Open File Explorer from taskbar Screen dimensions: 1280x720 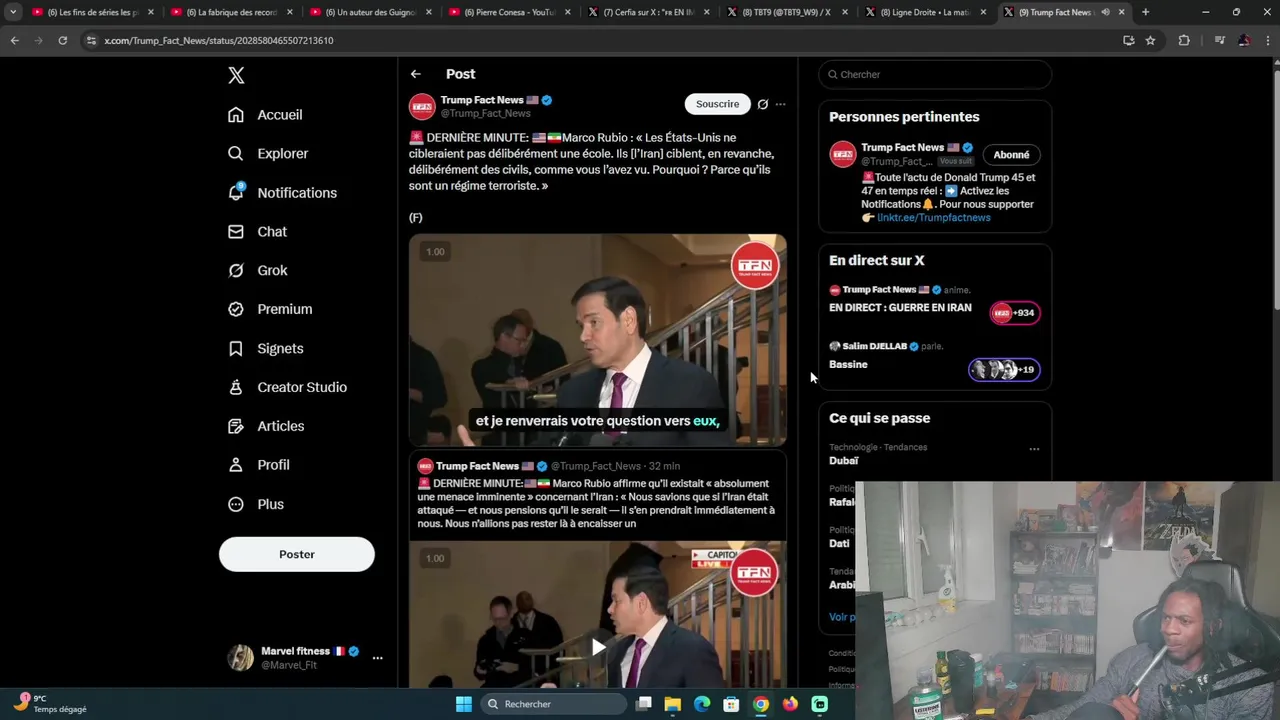(x=673, y=704)
